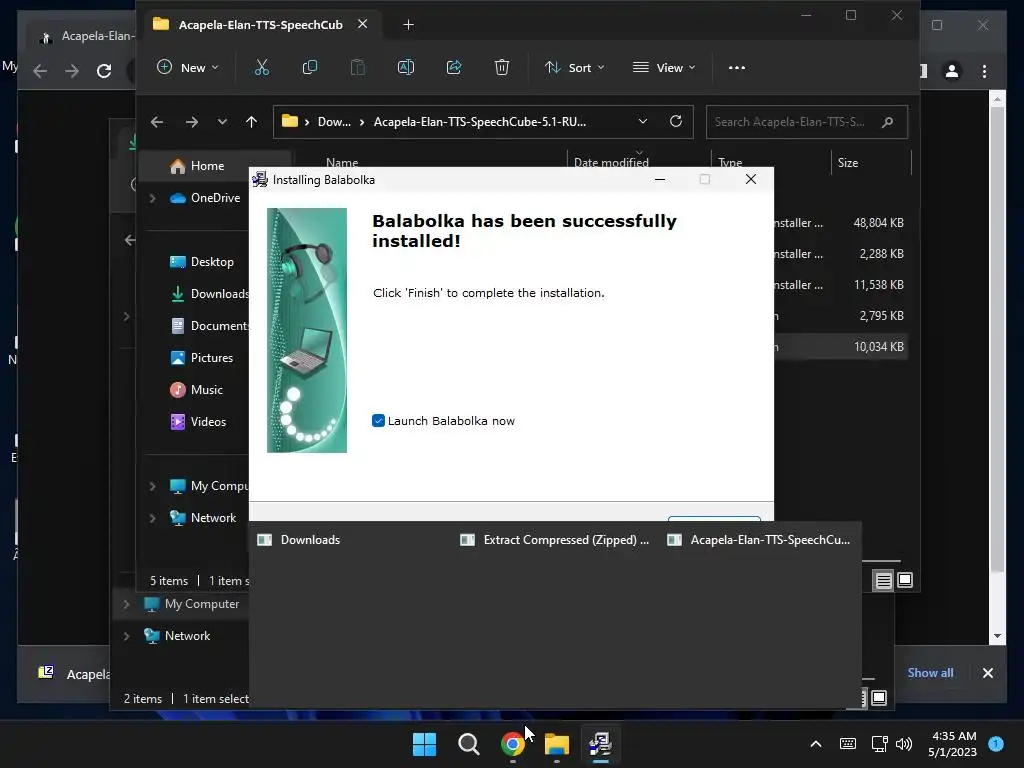Open volume control in system tray

(x=904, y=744)
